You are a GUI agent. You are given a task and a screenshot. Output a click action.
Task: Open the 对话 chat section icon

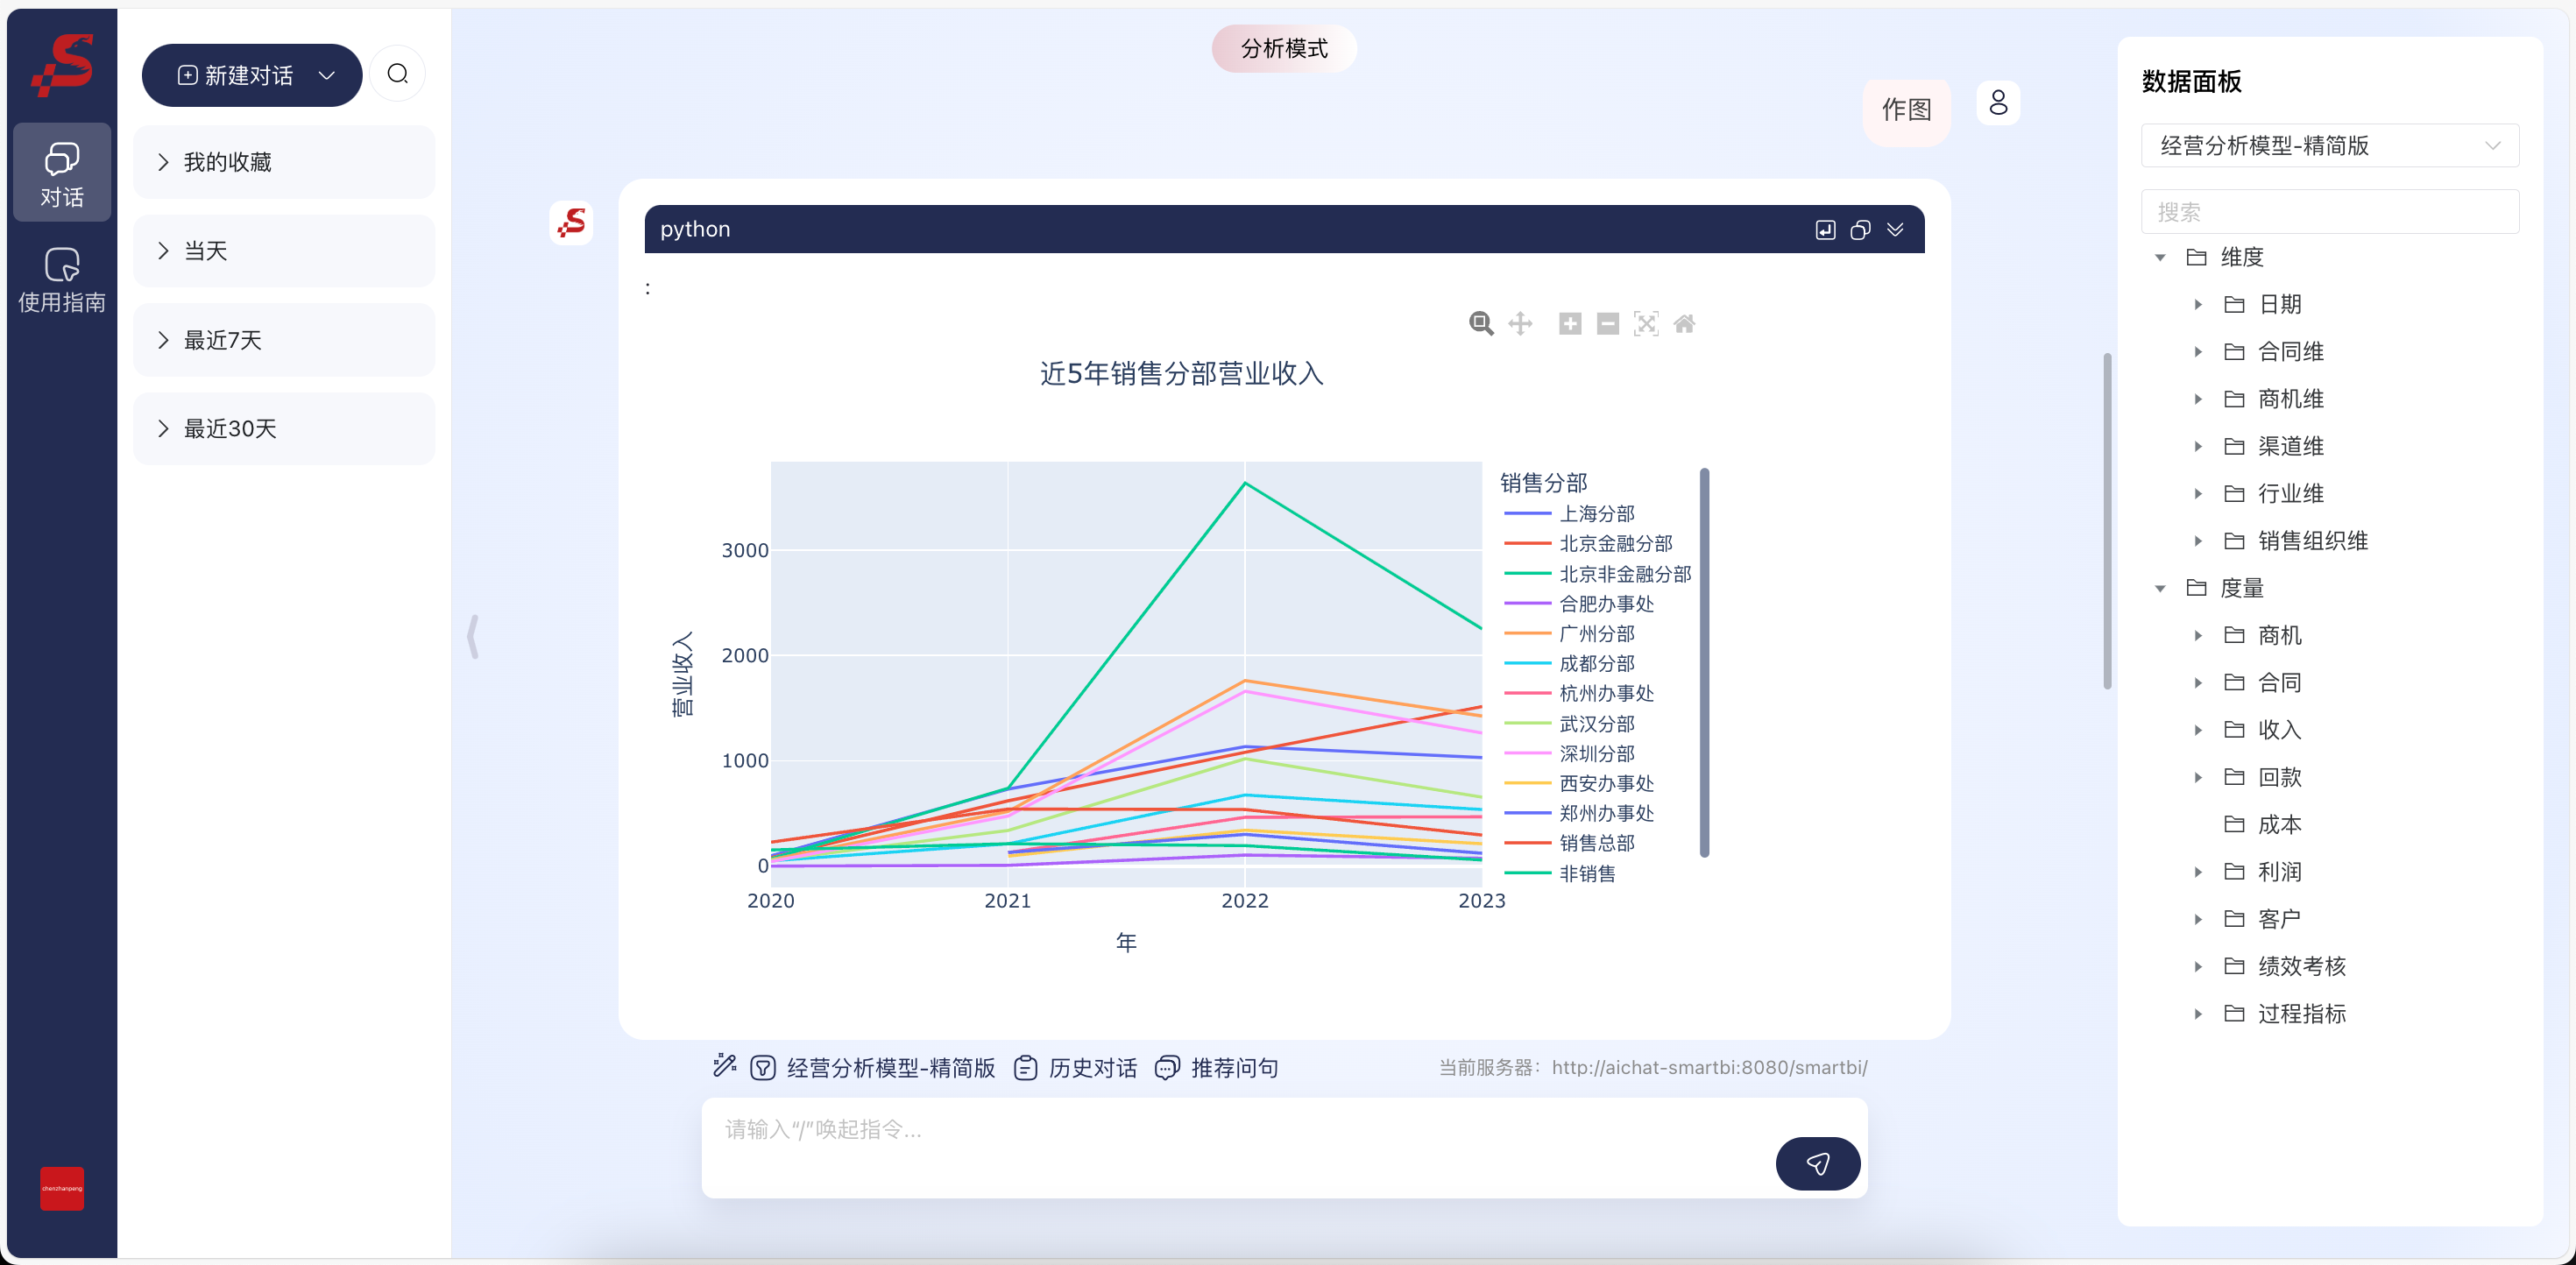coord(62,159)
